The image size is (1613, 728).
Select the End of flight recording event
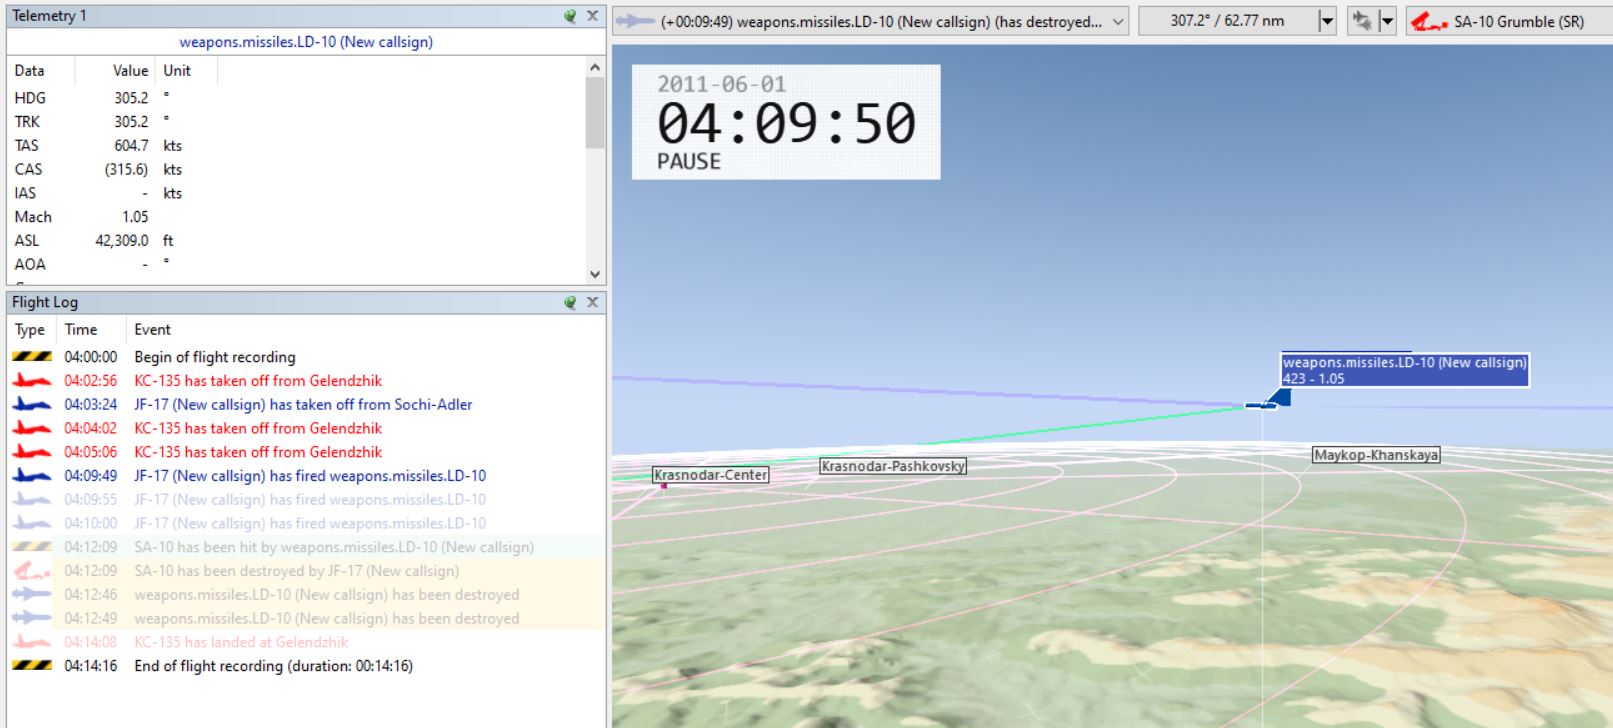click(306, 666)
